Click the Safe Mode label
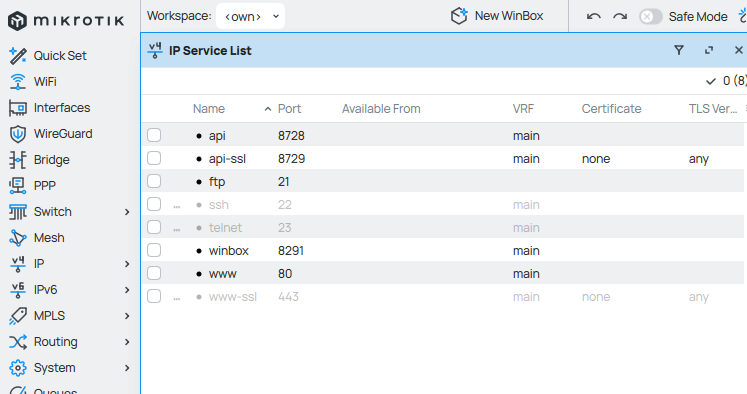Screen dimensions: 747x394 click(x=698, y=17)
